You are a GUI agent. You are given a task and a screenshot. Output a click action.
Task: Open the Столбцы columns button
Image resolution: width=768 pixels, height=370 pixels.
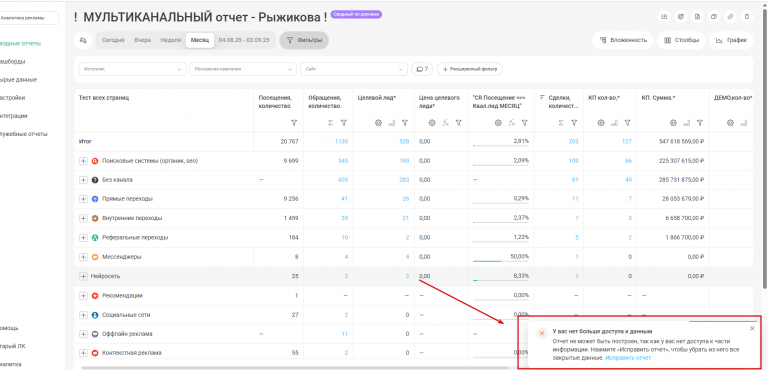click(x=681, y=40)
